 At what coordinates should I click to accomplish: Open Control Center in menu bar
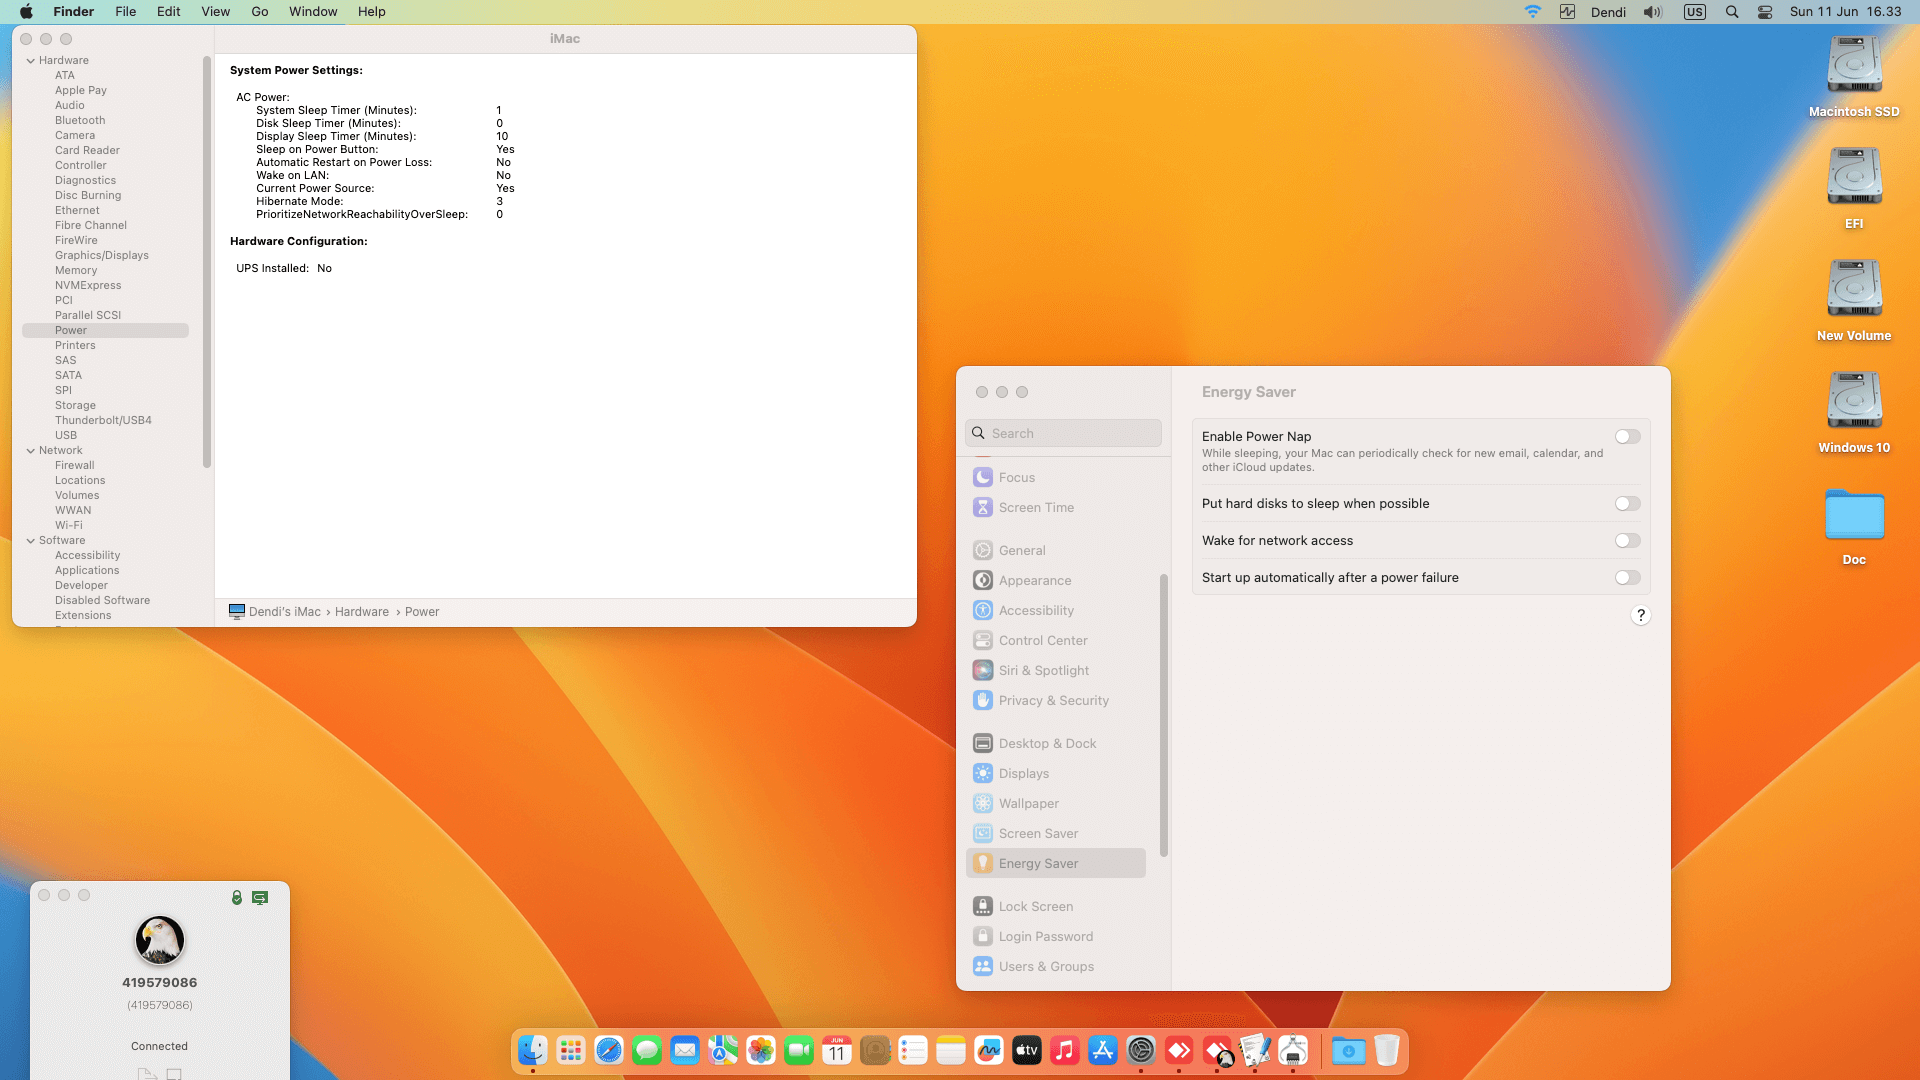(x=1765, y=12)
